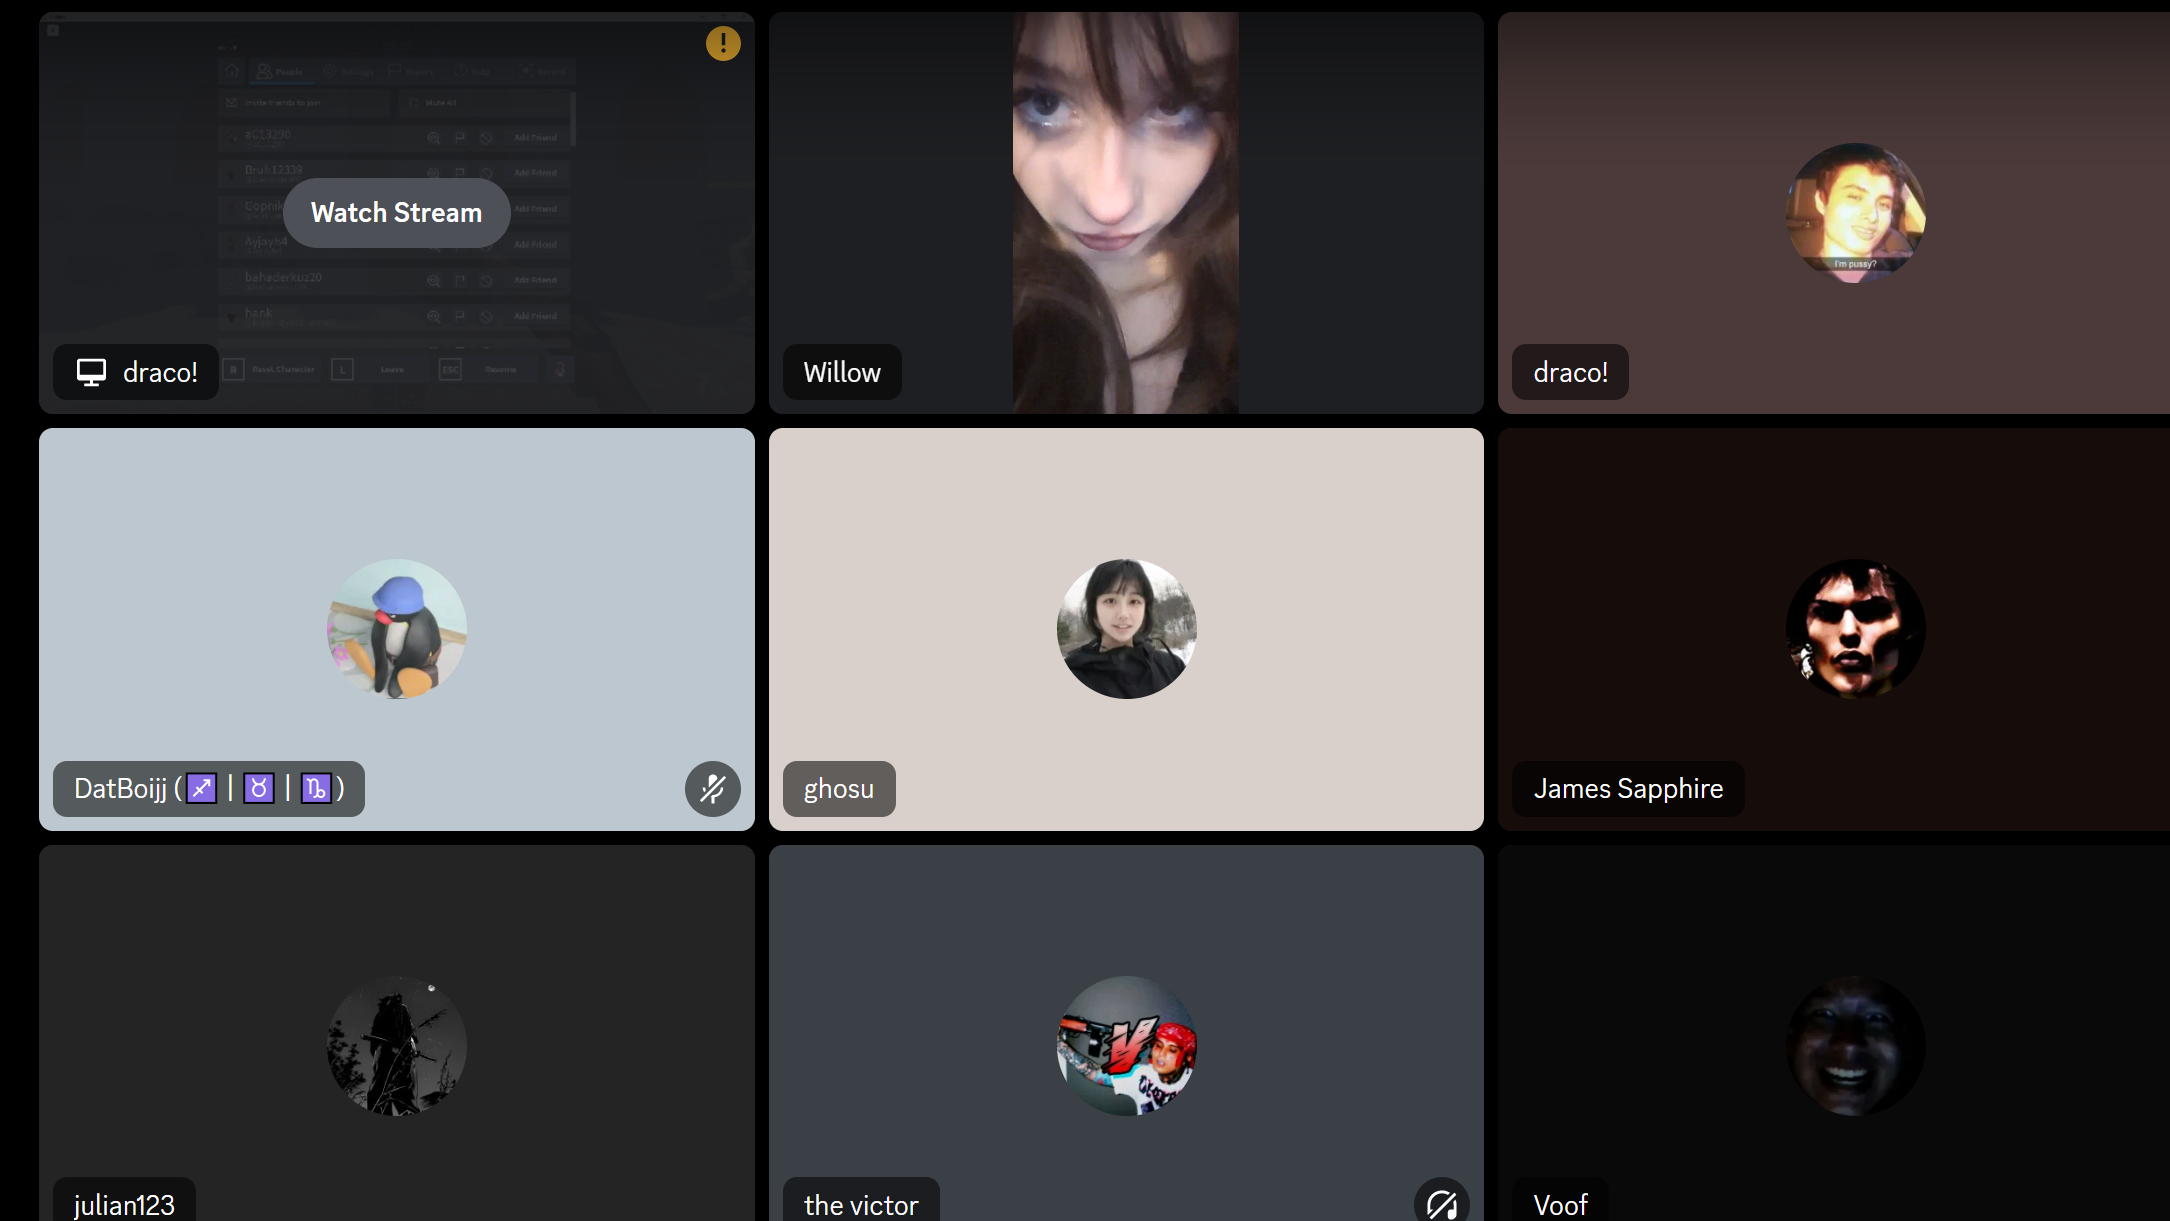Screen dimensions: 2170x1221
Task: Click DatBoijj's penguin avatar
Action: [397, 629]
